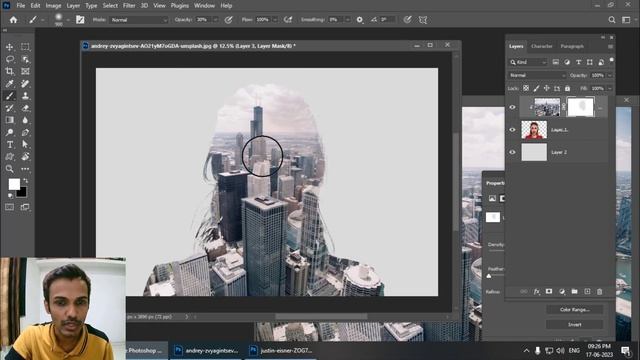The height and width of the screenshot is (360, 640).
Task: Select the Gradient tool
Action: [9, 120]
